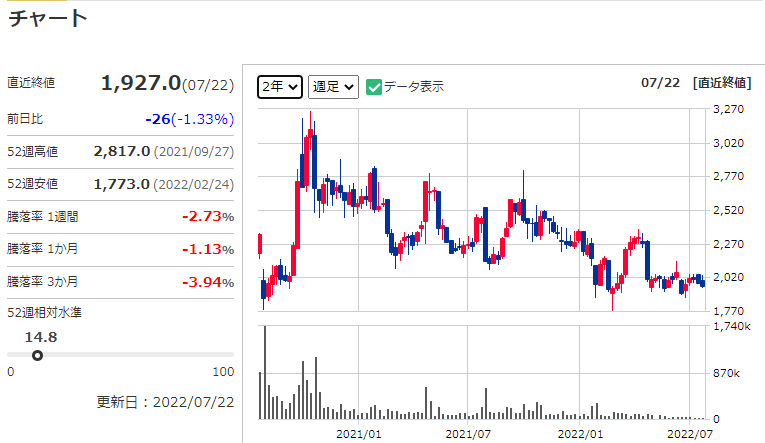The image size is (765, 443).
Task: Click the 前日比 value -26(-1.33%)
Action: (189, 119)
